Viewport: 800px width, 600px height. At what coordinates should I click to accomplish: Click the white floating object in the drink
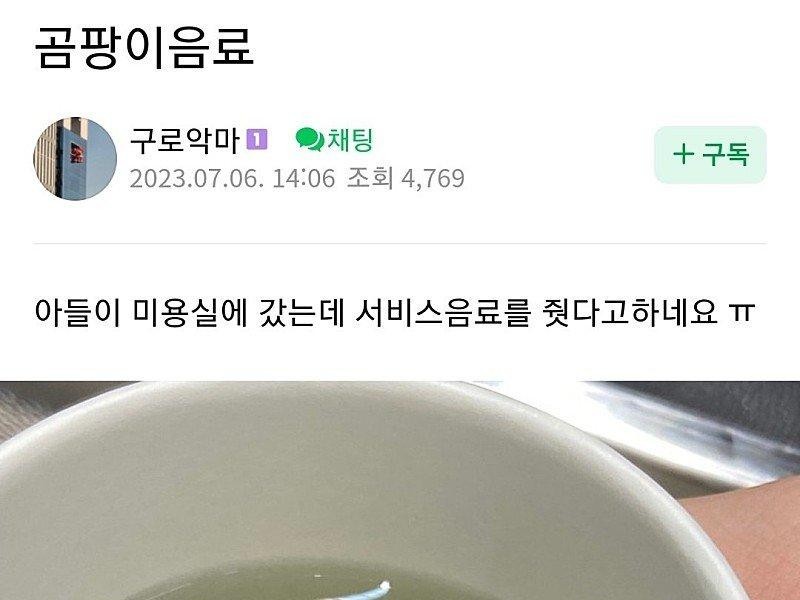click(x=363, y=591)
